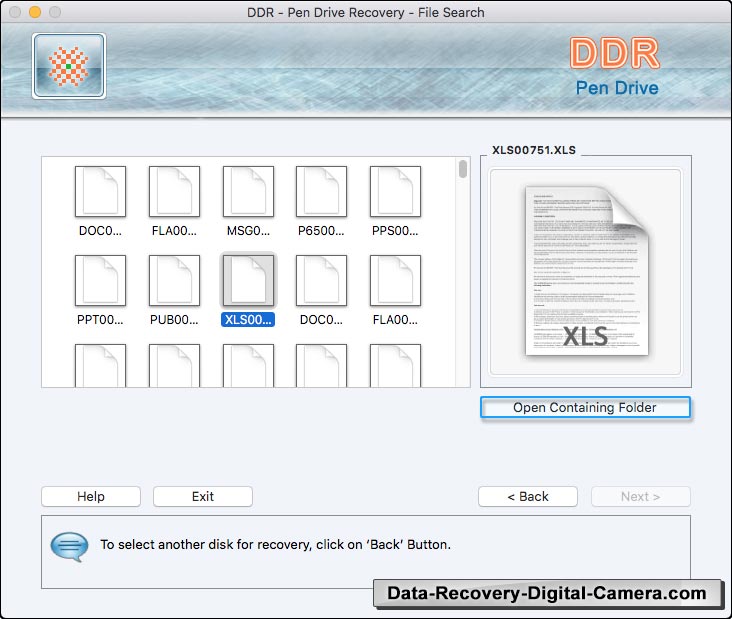Select the highlighted XLS00... file icon
The image size is (732, 619).
[x=248, y=281]
